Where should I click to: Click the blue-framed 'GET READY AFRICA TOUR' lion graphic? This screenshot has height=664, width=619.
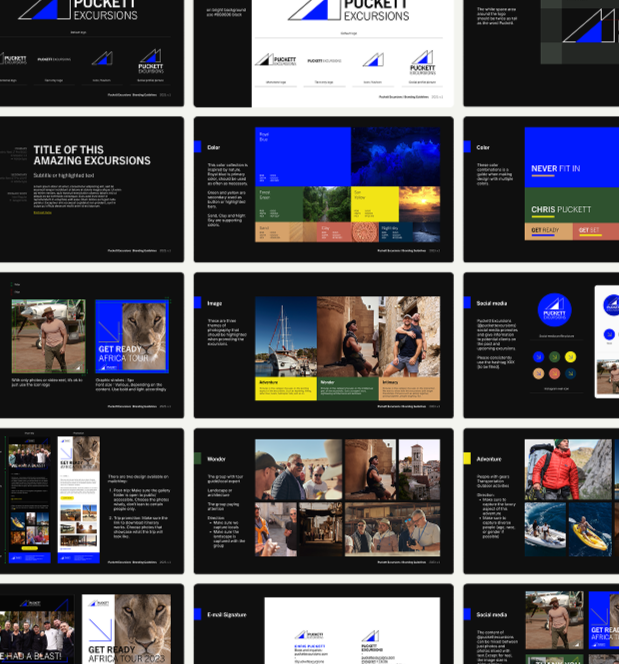(132, 336)
